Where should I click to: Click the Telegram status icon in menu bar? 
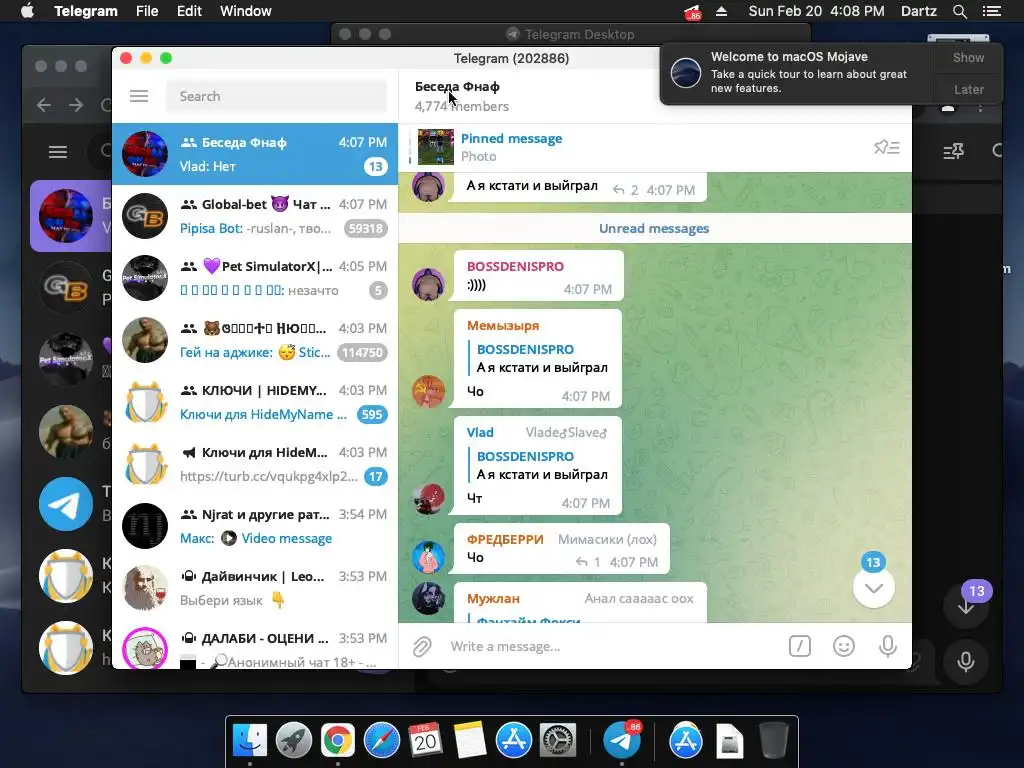click(x=692, y=11)
